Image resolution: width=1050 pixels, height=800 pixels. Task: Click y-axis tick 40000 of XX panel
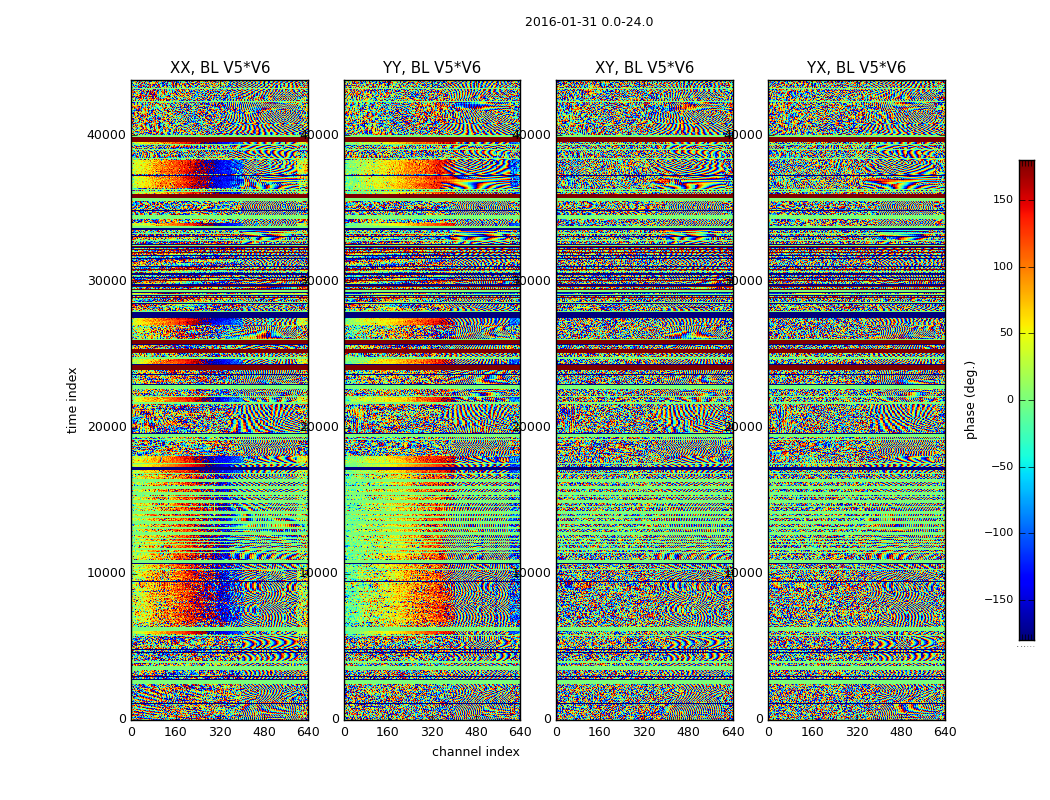(106, 135)
